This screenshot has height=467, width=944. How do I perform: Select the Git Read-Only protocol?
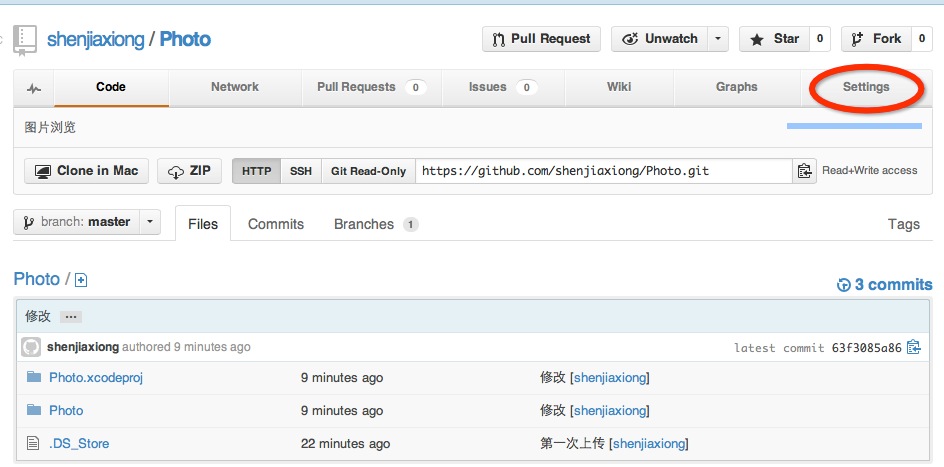[x=368, y=171]
